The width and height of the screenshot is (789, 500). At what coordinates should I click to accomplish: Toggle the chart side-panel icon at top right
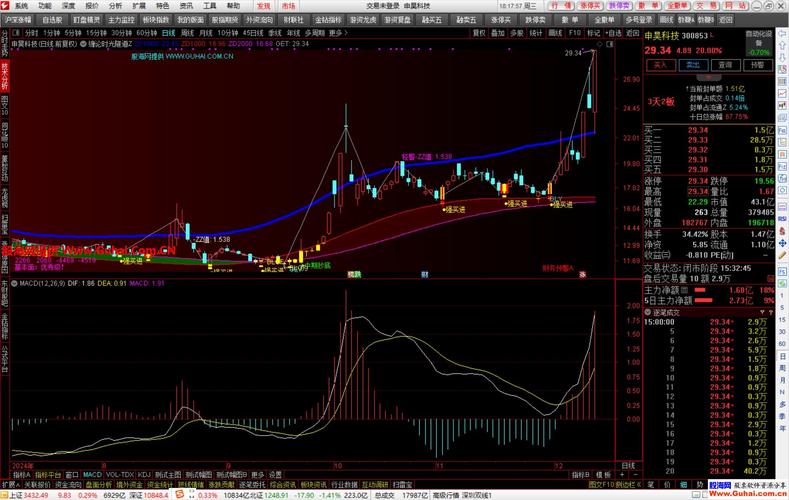(610, 44)
